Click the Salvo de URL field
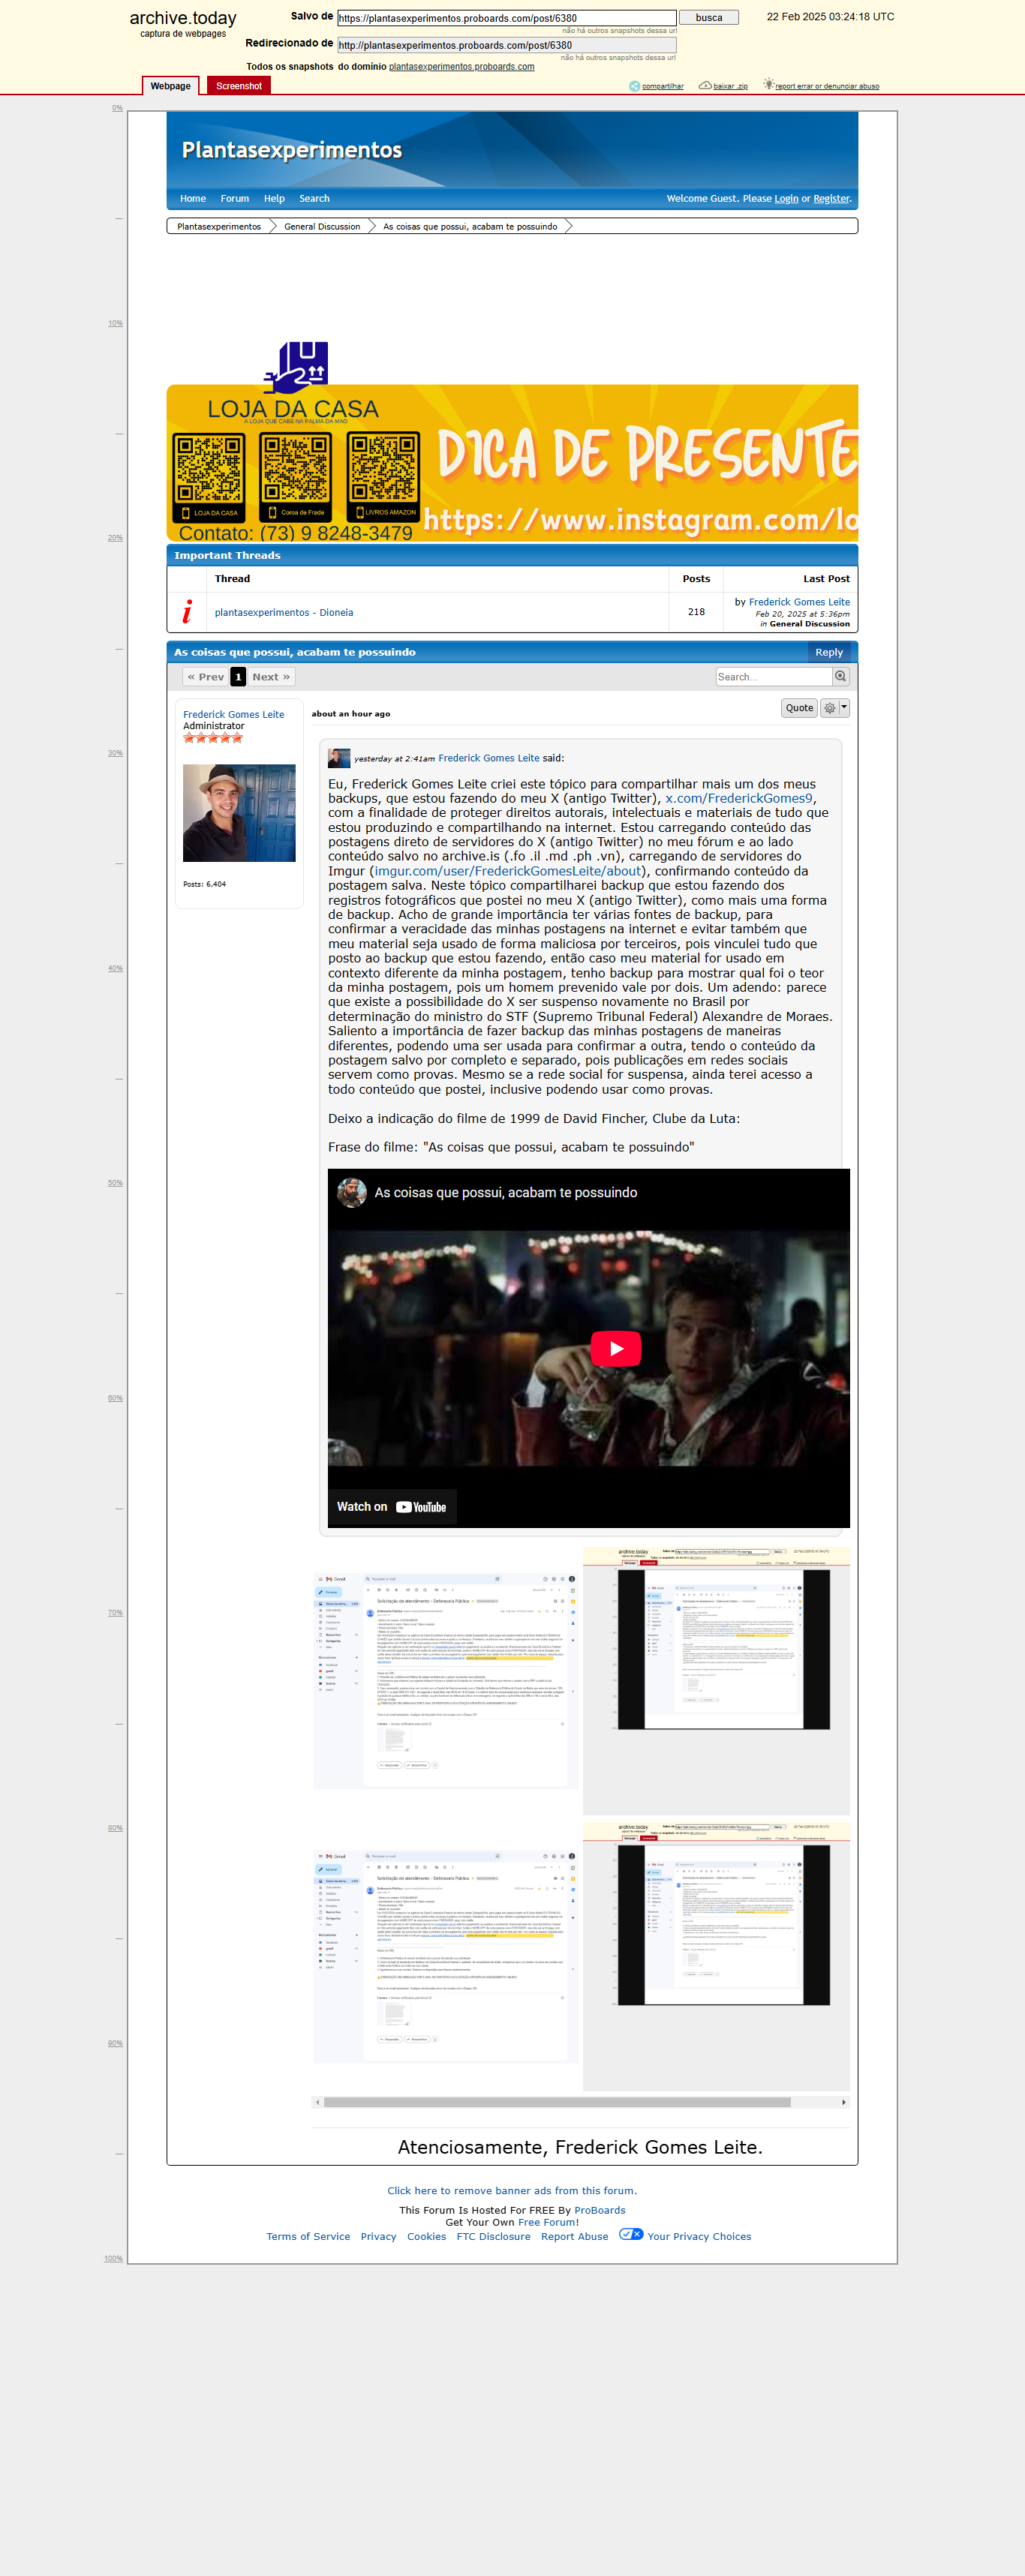The height and width of the screenshot is (2576, 1025). pyautogui.click(x=506, y=18)
